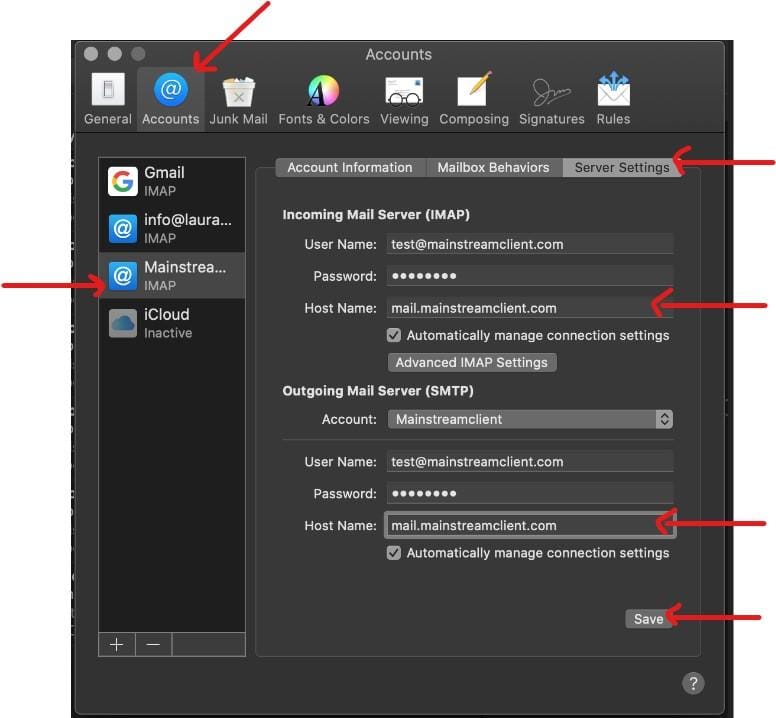Select the inactive iCloud account
This screenshot has width=776, height=718.
(x=172, y=323)
